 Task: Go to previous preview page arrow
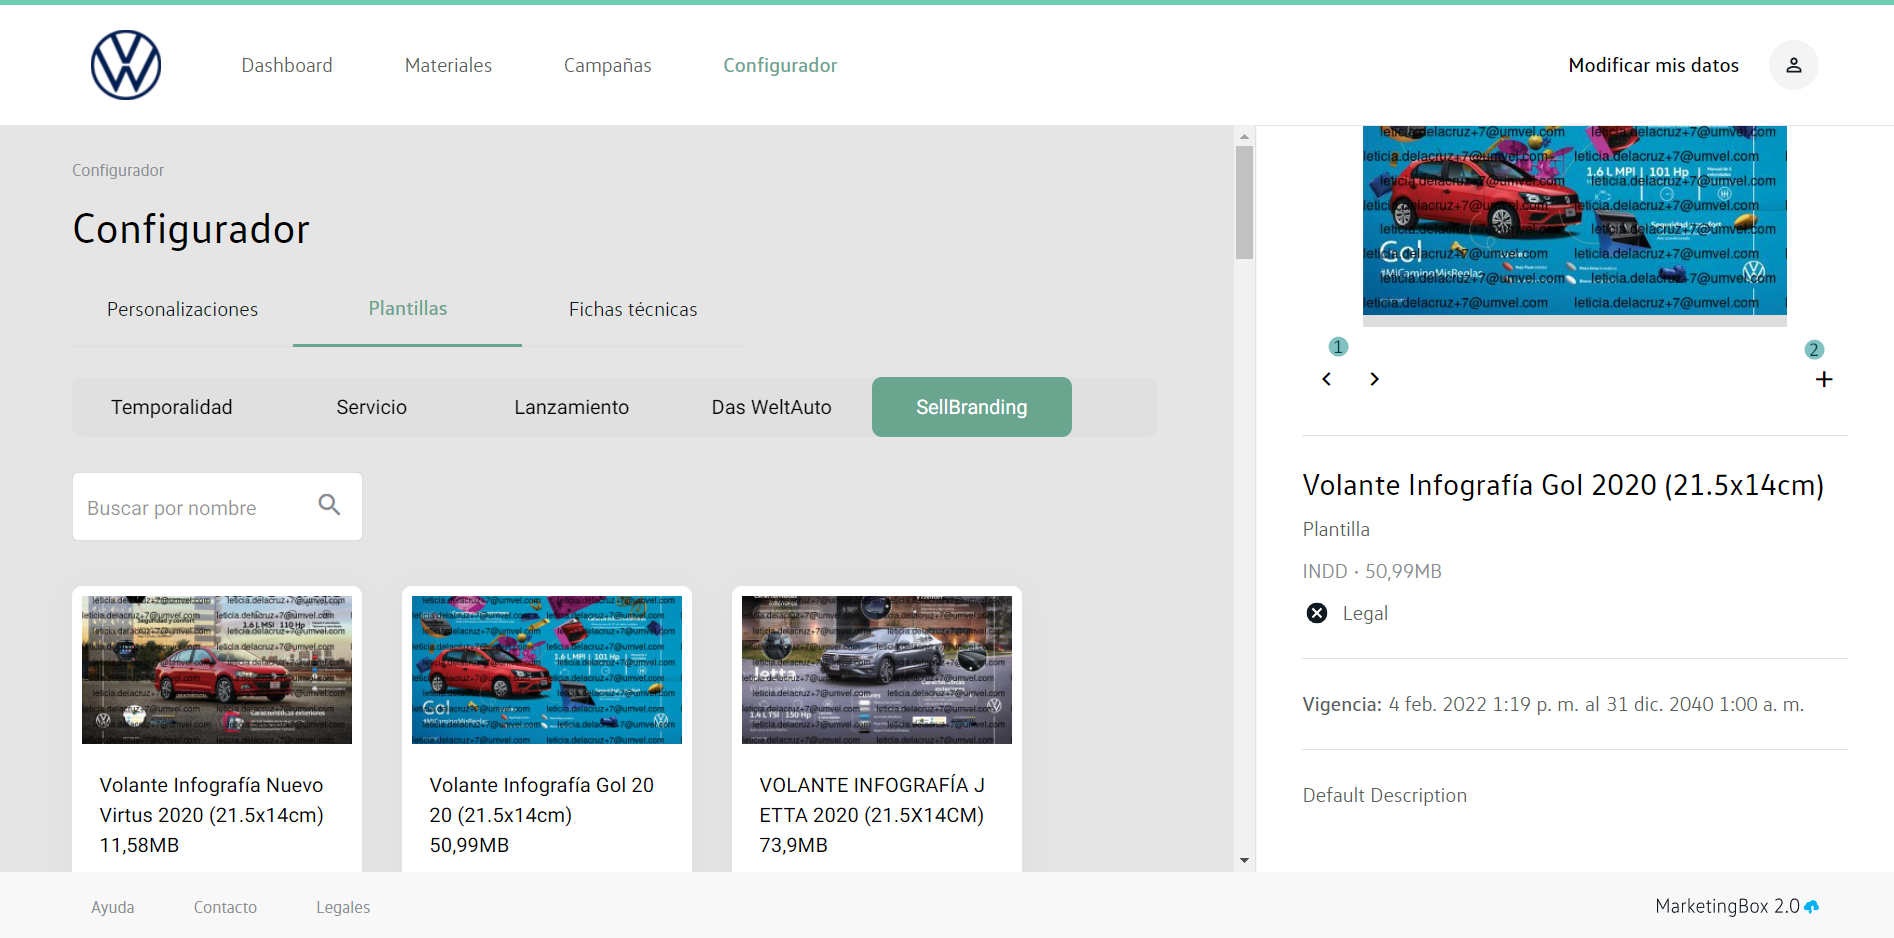[x=1327, y=379]
